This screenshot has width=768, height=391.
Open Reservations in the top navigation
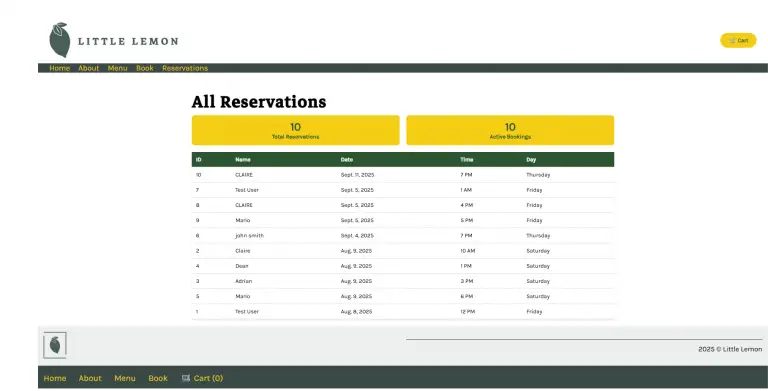pos(185,68)
